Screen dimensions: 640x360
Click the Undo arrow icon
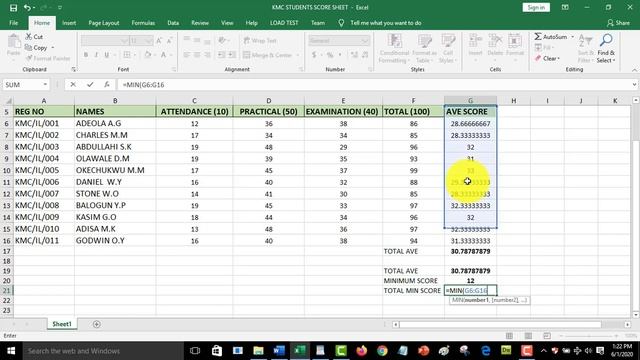(x=27, y=8)
